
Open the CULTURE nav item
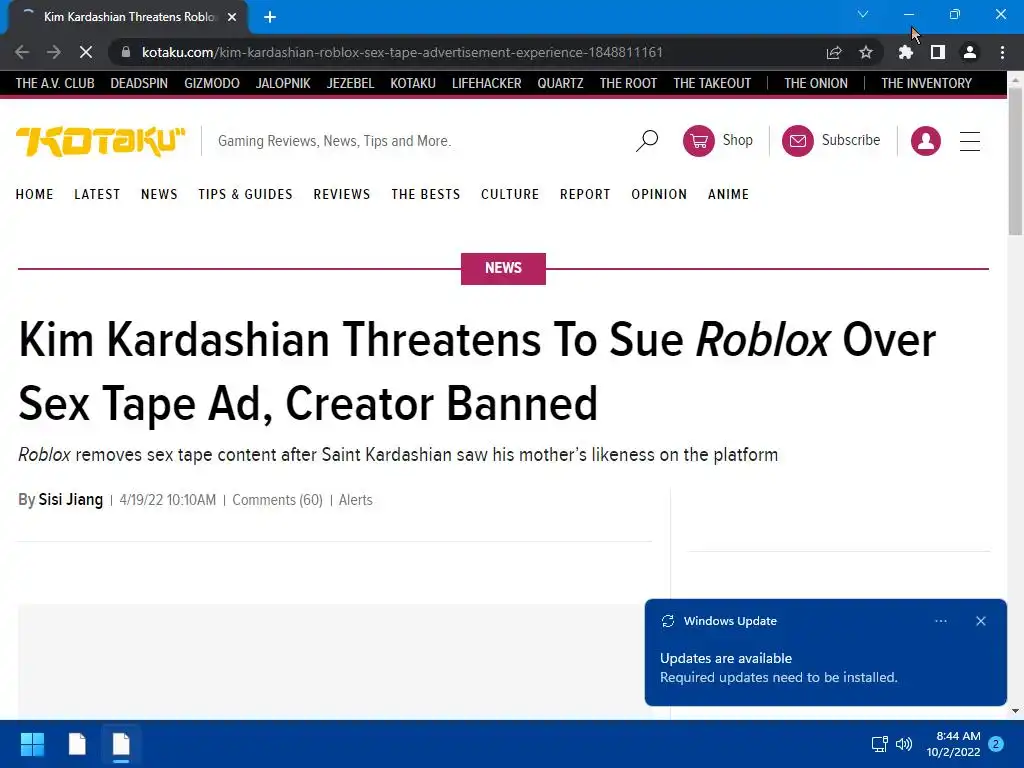click(x=510, y=195)
